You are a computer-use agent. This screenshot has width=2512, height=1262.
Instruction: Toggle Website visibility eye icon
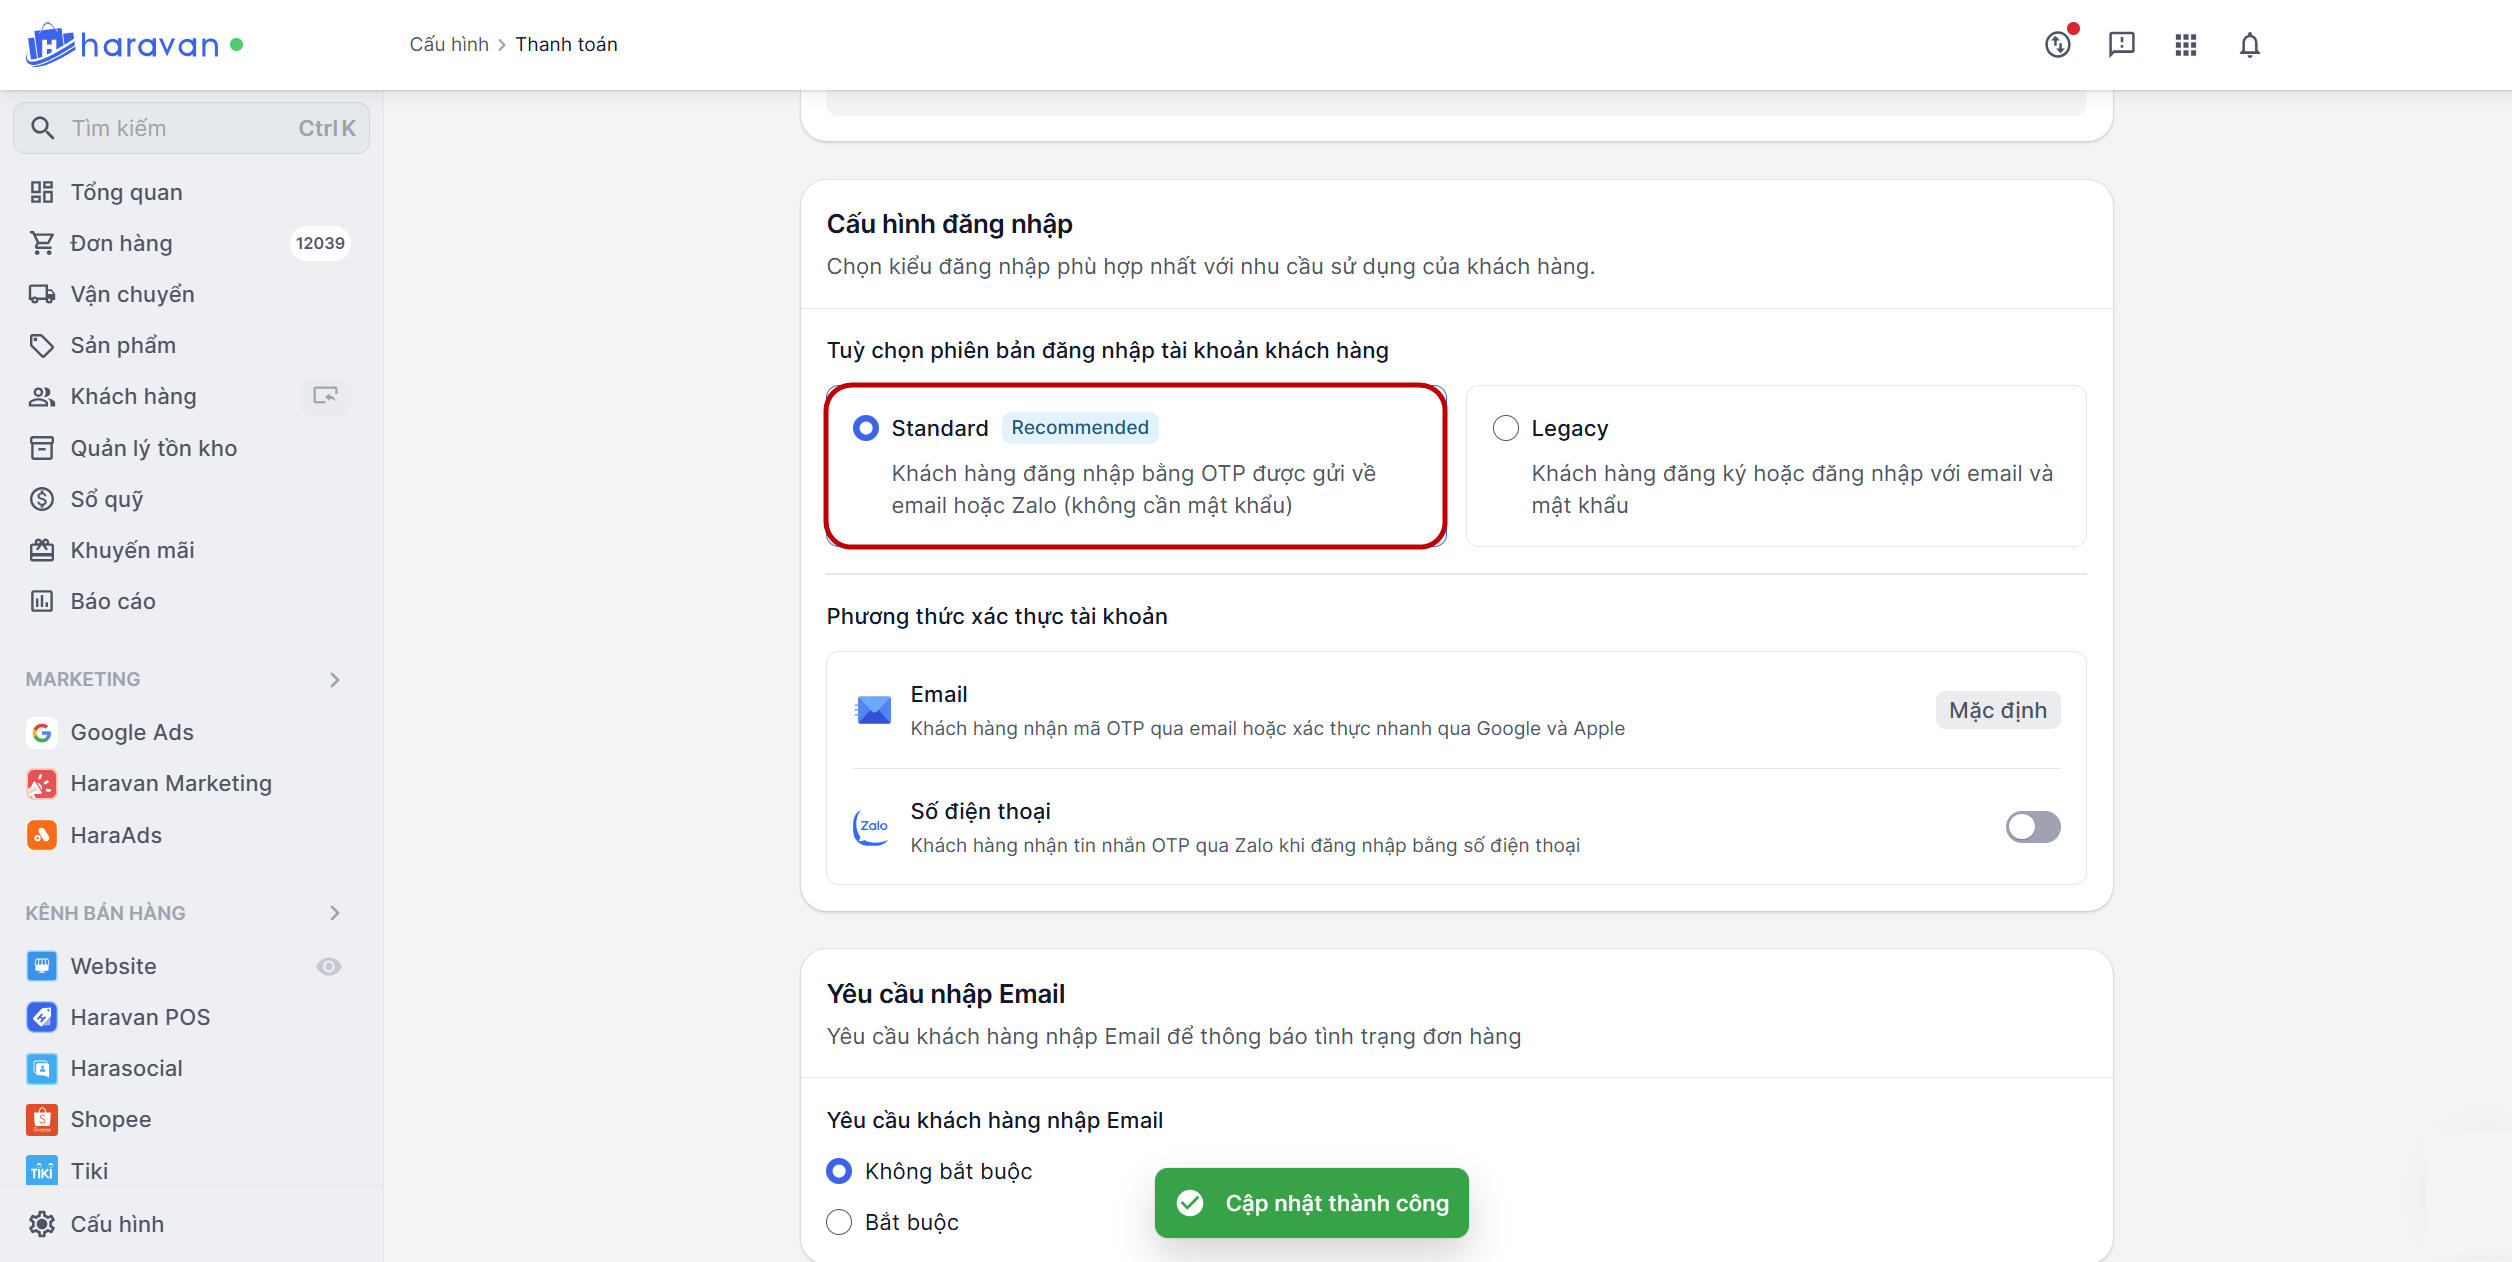coord(329,966)
